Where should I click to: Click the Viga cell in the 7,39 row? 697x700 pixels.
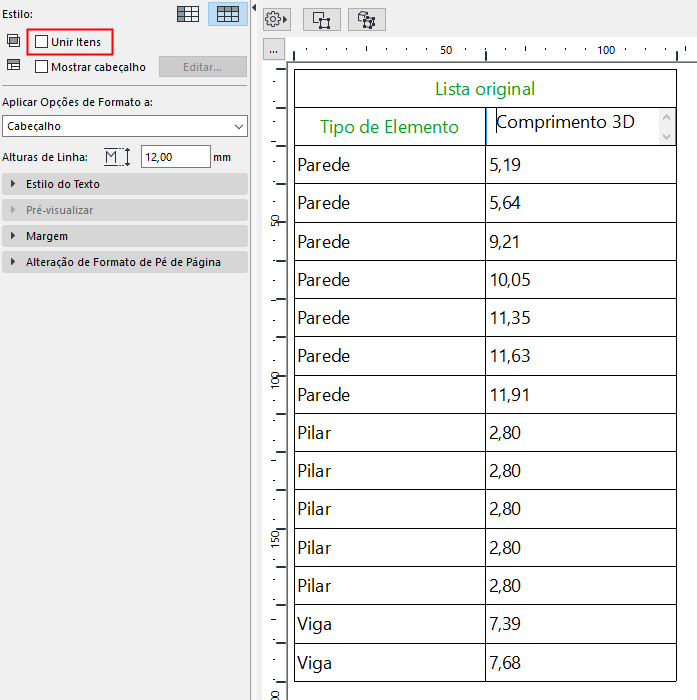click(390, 624)
